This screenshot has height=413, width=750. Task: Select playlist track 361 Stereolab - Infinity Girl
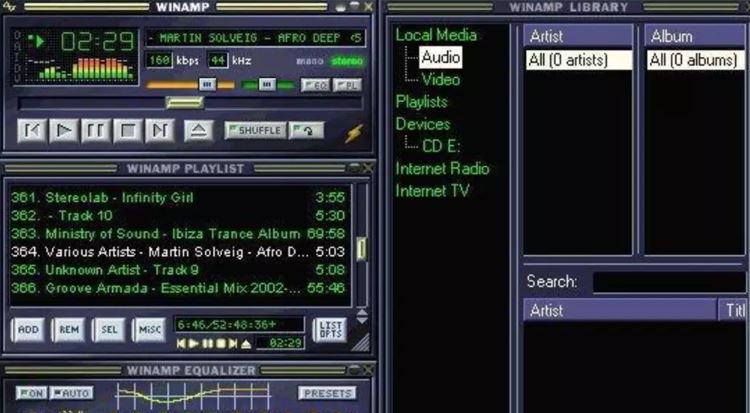pyautogui.click(x=178, y=197)
